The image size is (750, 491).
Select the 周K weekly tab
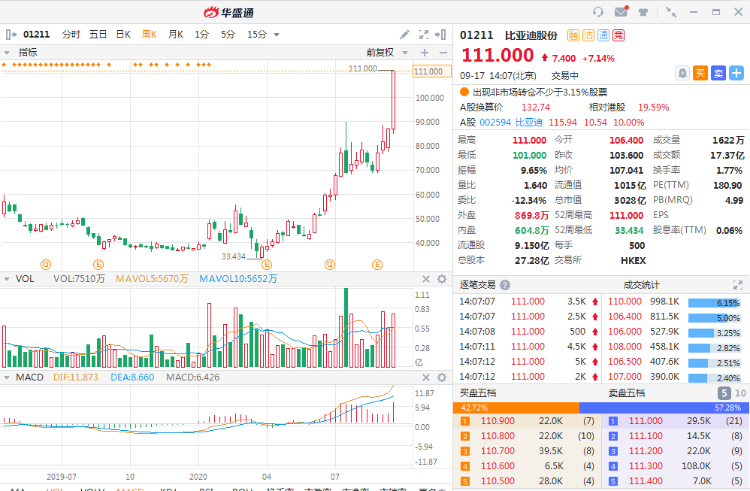pos(149,34)
